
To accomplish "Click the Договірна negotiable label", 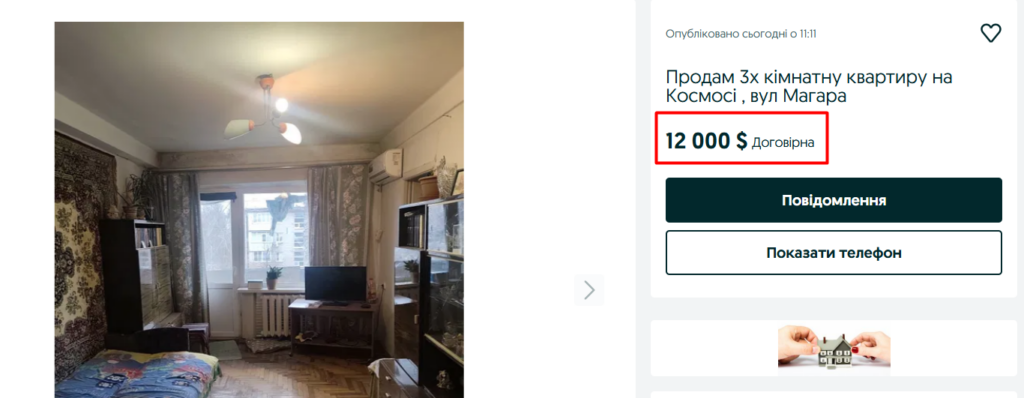I will pos(783,142).
